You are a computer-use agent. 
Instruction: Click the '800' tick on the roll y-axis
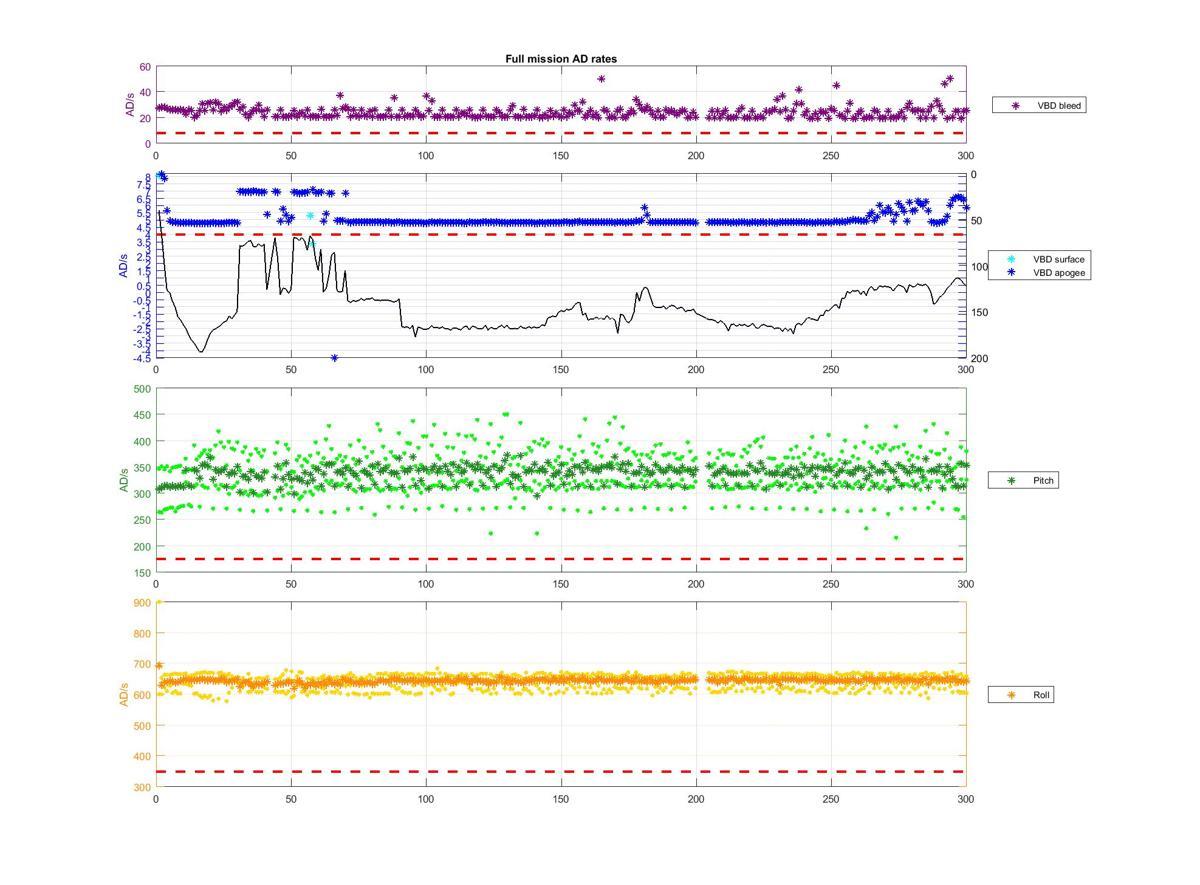[x=142, y=633]
